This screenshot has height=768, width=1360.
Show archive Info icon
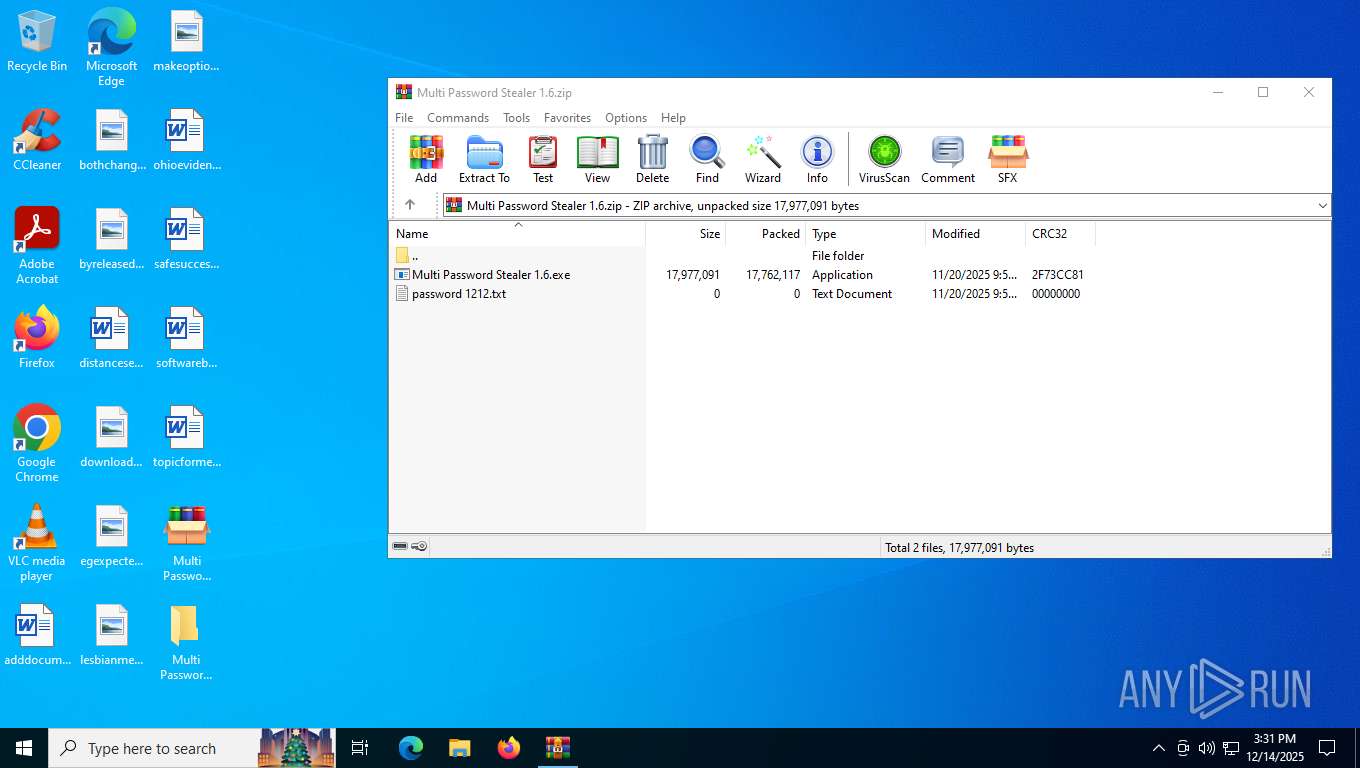817,160
